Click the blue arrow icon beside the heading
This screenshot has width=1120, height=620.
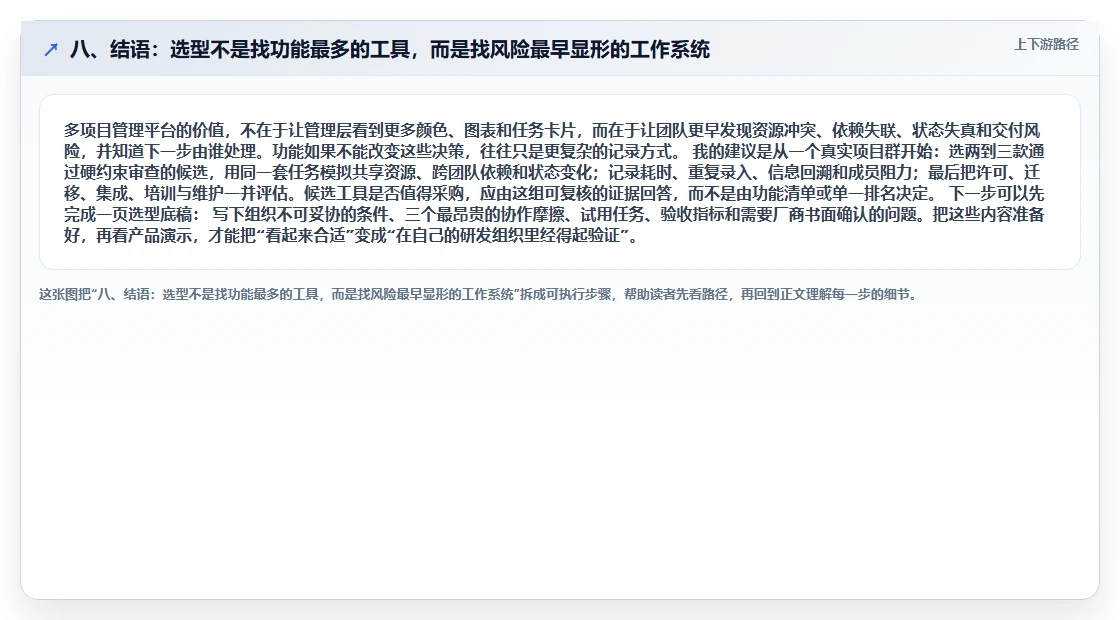pyautogui.click(x=51, y=49)
